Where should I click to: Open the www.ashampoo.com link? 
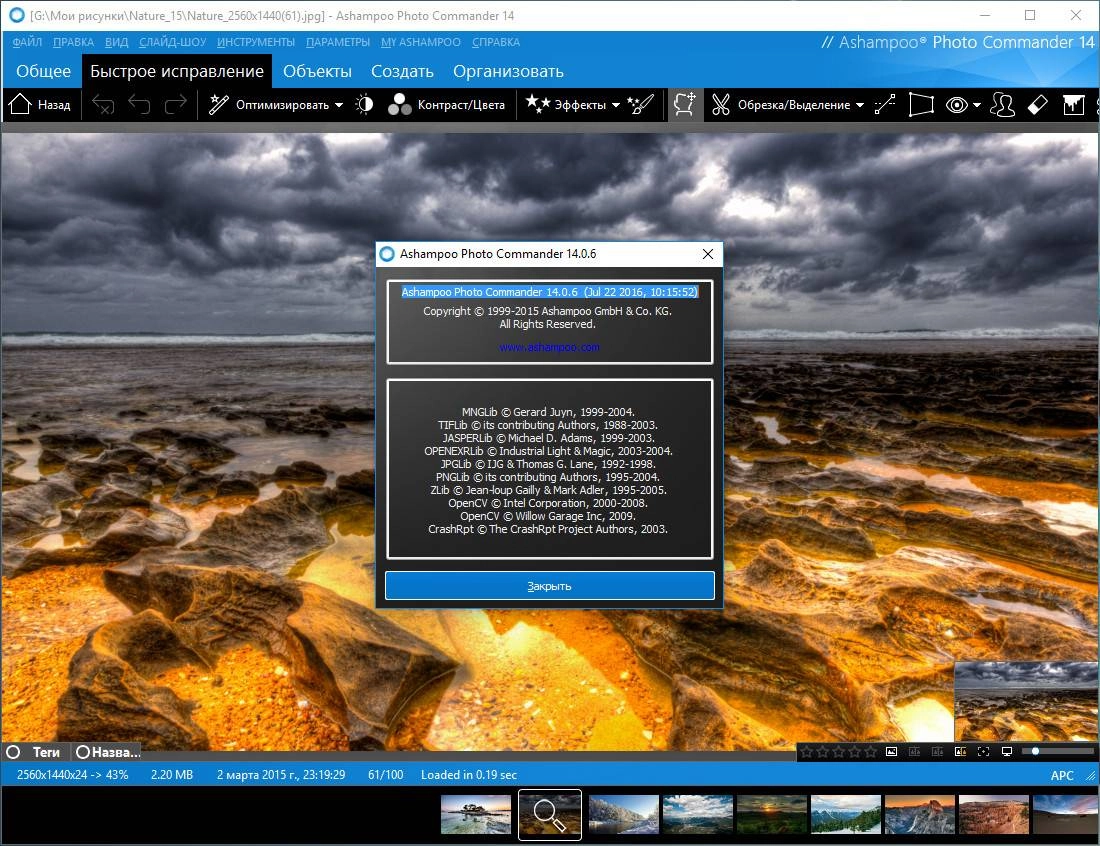(x=549, y=347)
